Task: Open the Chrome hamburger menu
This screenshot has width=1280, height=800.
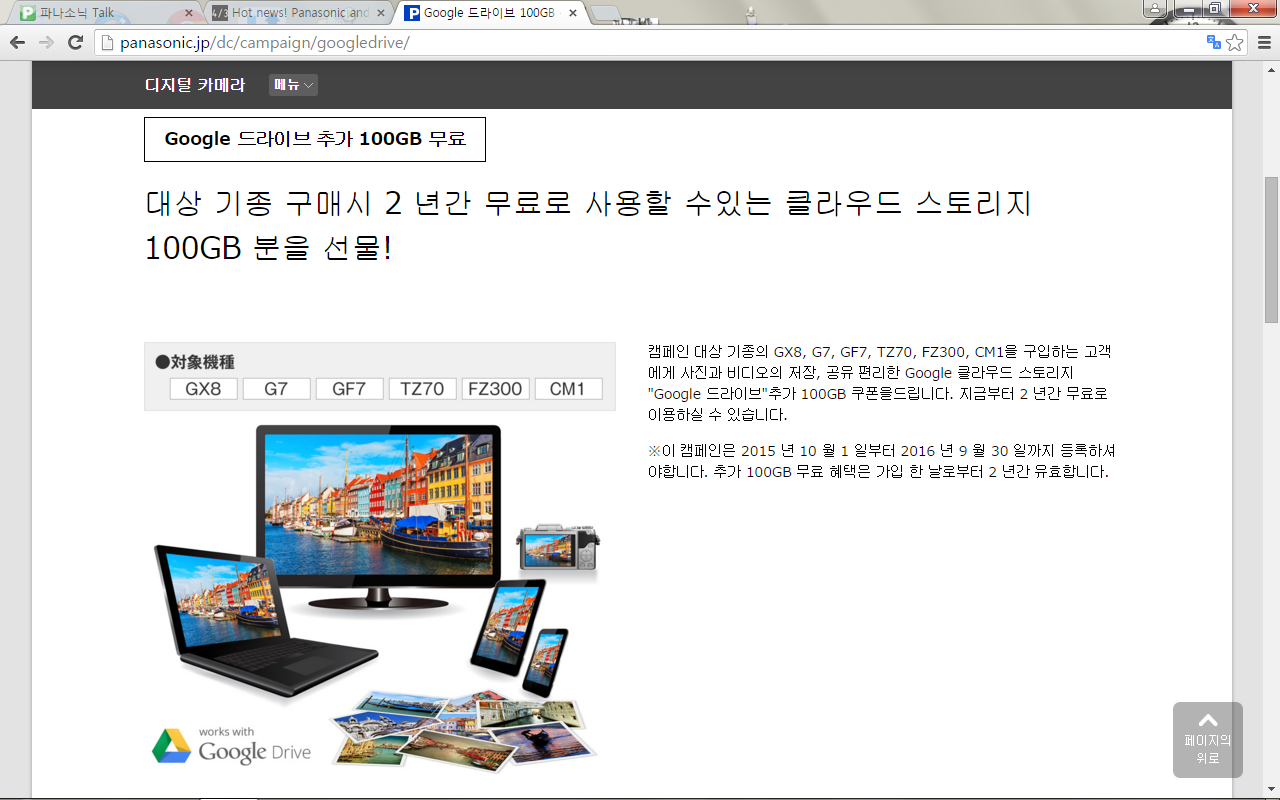Action: pos(1263,42)
